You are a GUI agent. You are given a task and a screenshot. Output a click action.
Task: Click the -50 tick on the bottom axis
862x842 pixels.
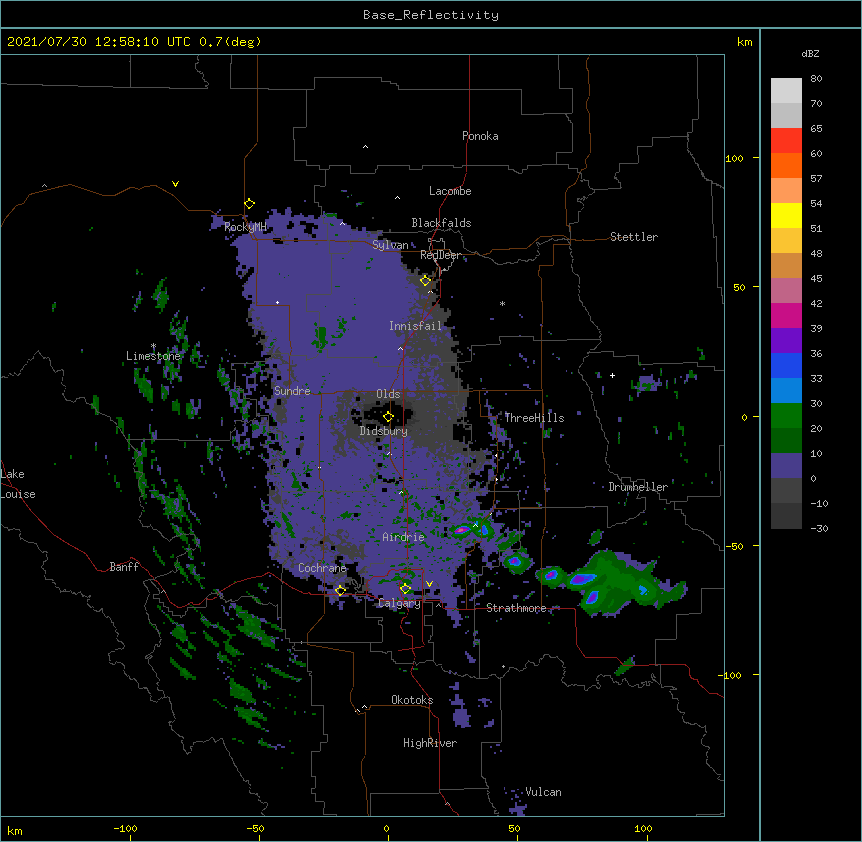click(x=255, y=828)
